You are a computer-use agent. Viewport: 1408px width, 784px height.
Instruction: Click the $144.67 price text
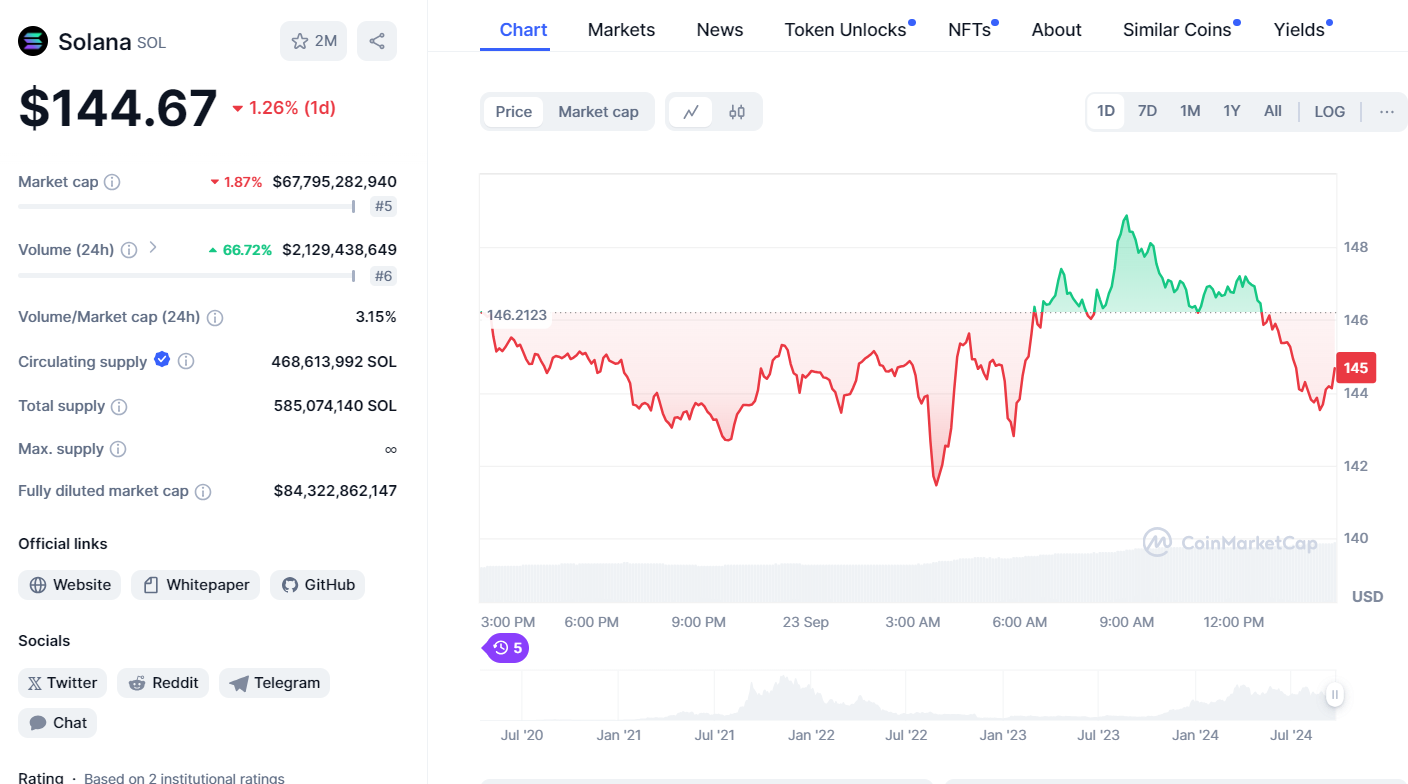[118, 108]
